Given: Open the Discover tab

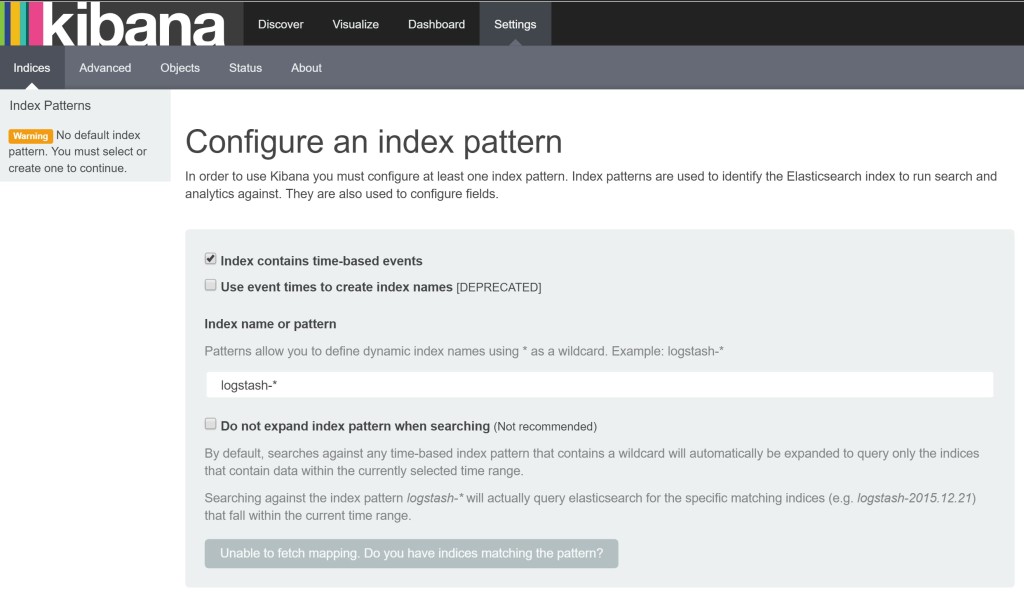Looking at the screenshot, I should (x=280, y=24).
